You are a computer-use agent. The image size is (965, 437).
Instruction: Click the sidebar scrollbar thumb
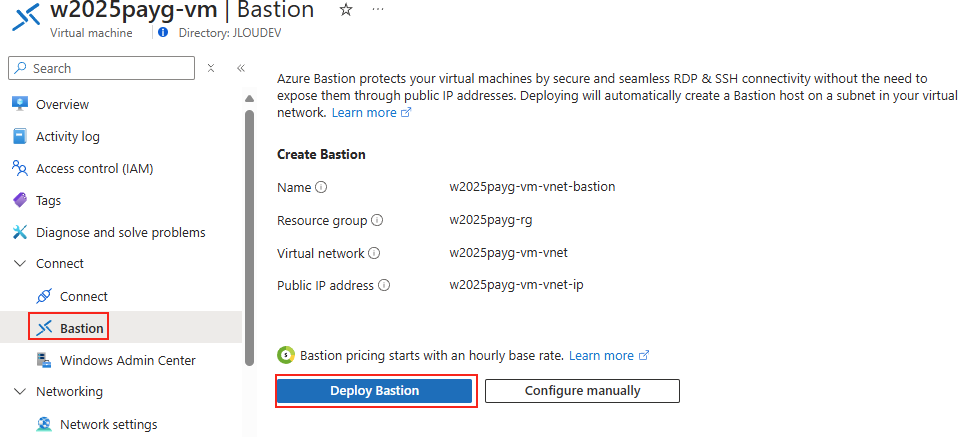coord(249,238)
